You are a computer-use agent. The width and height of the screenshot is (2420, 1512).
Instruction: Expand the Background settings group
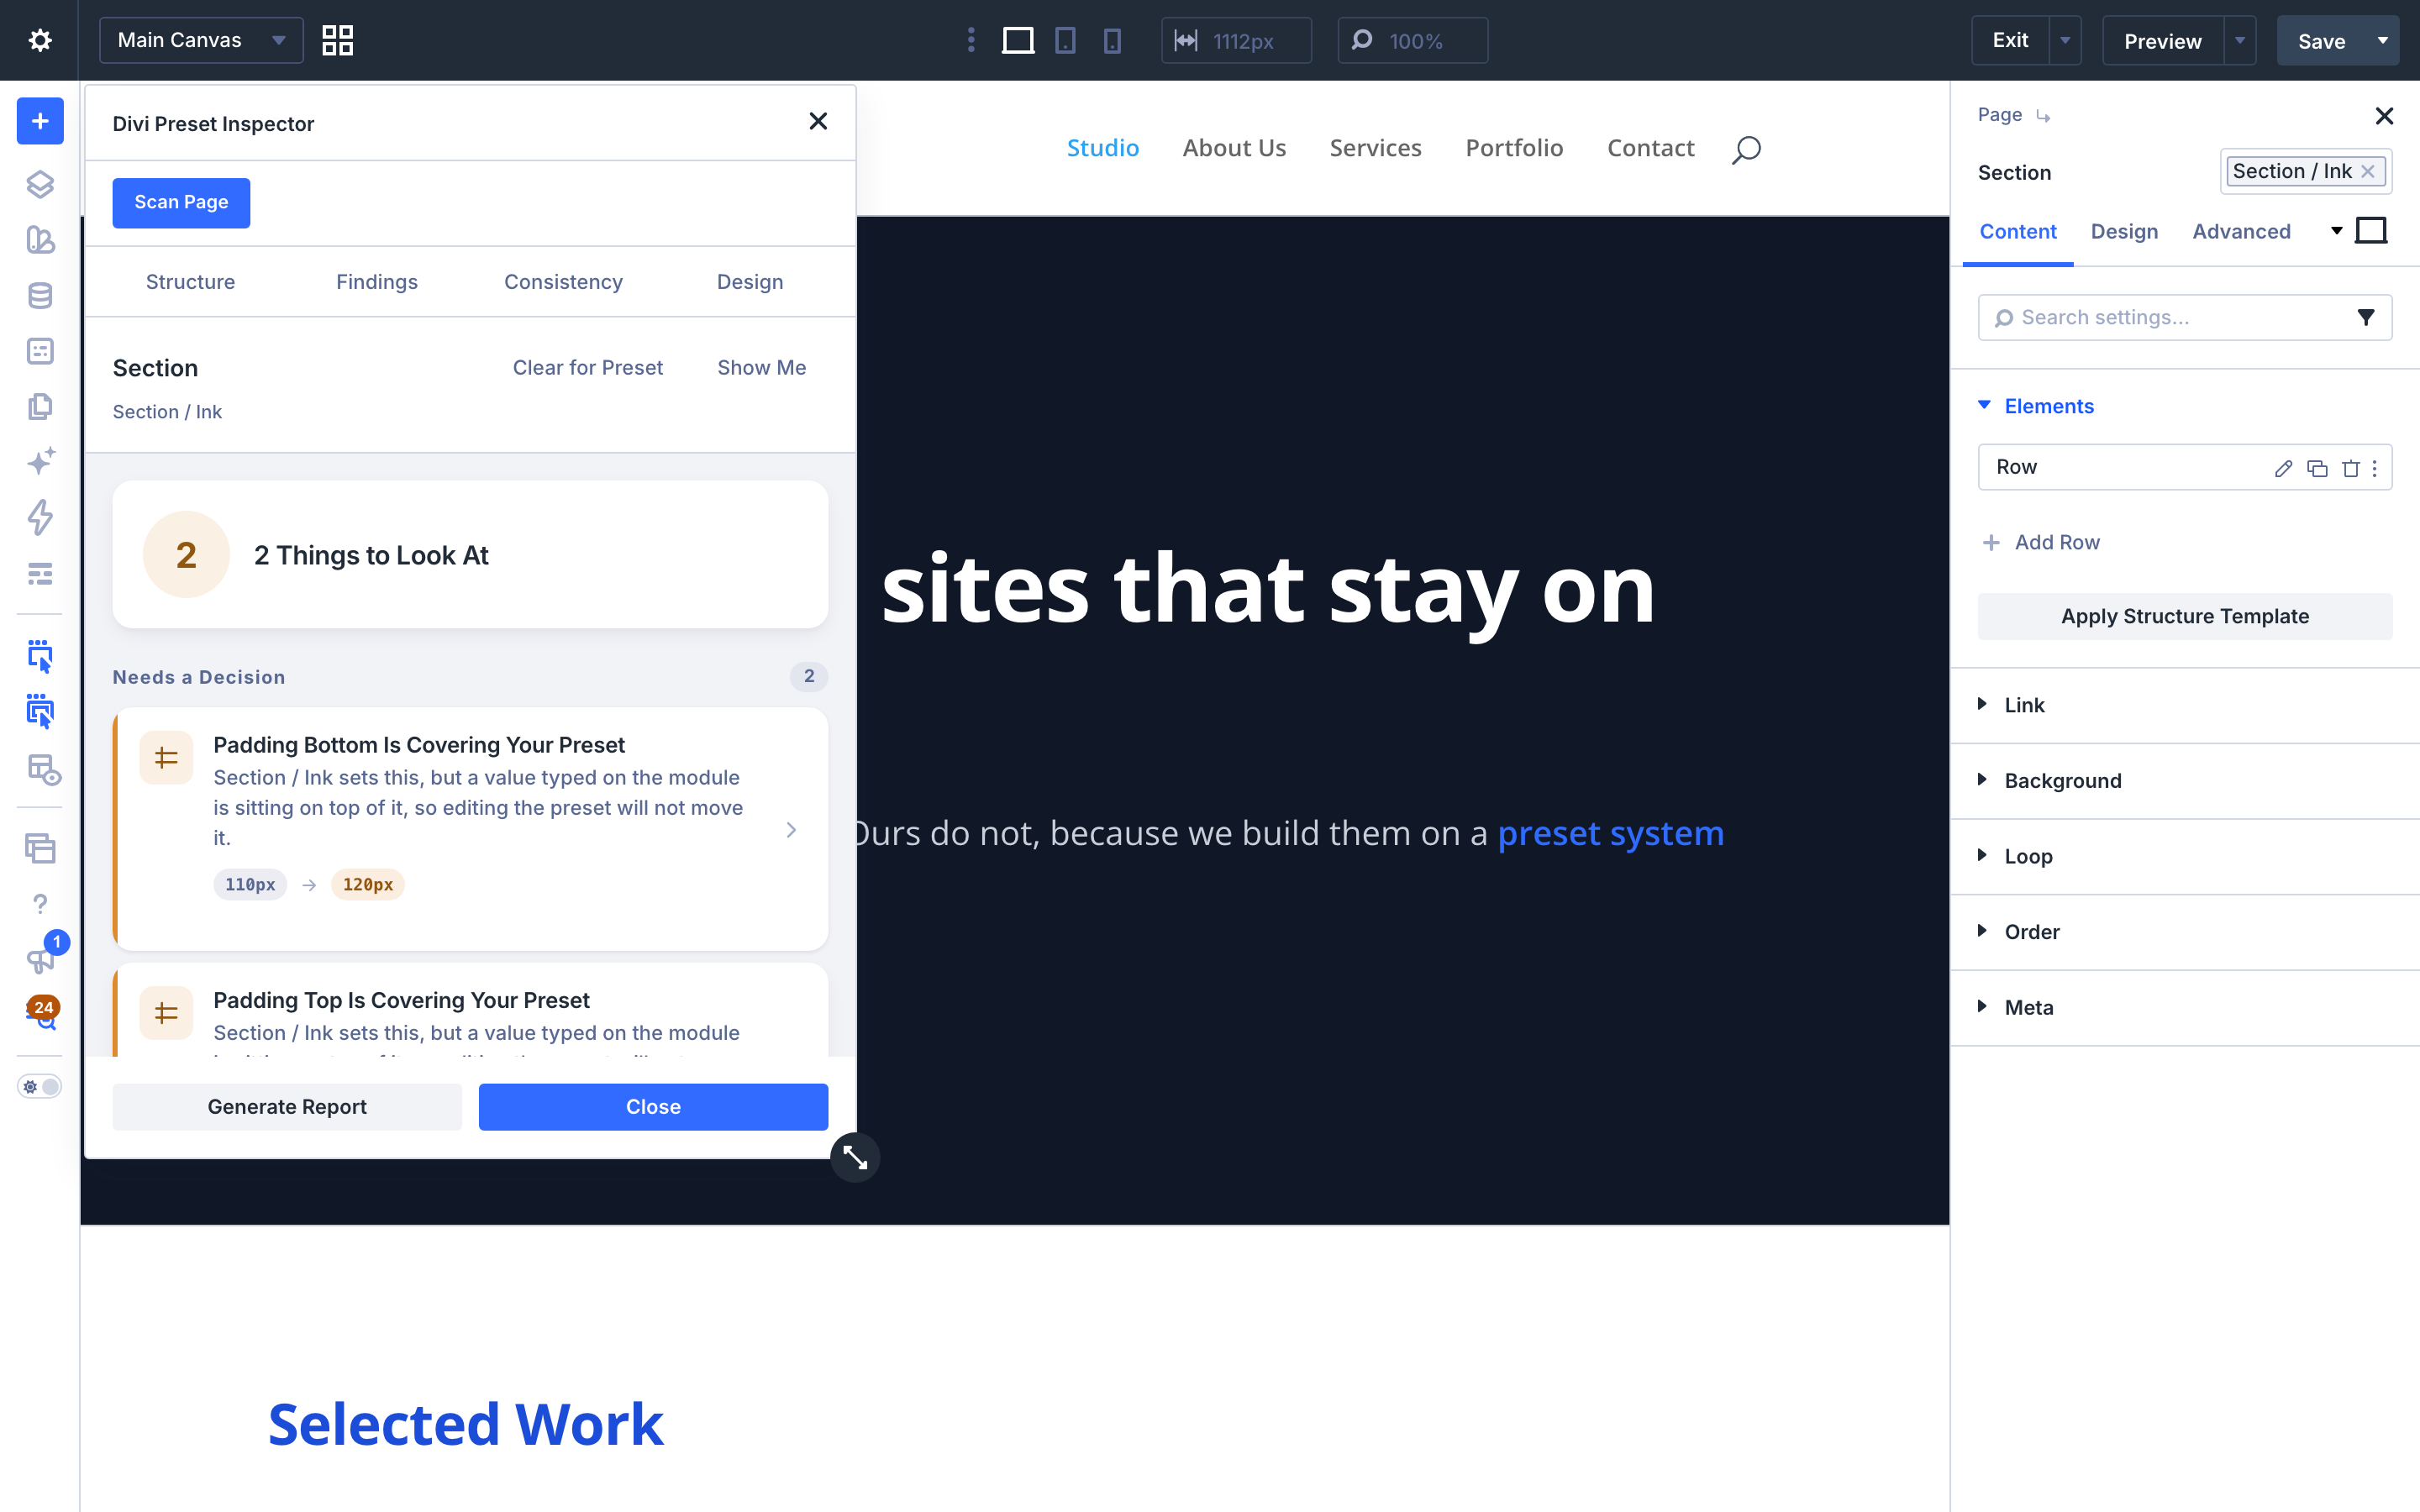coord(2185,781)
